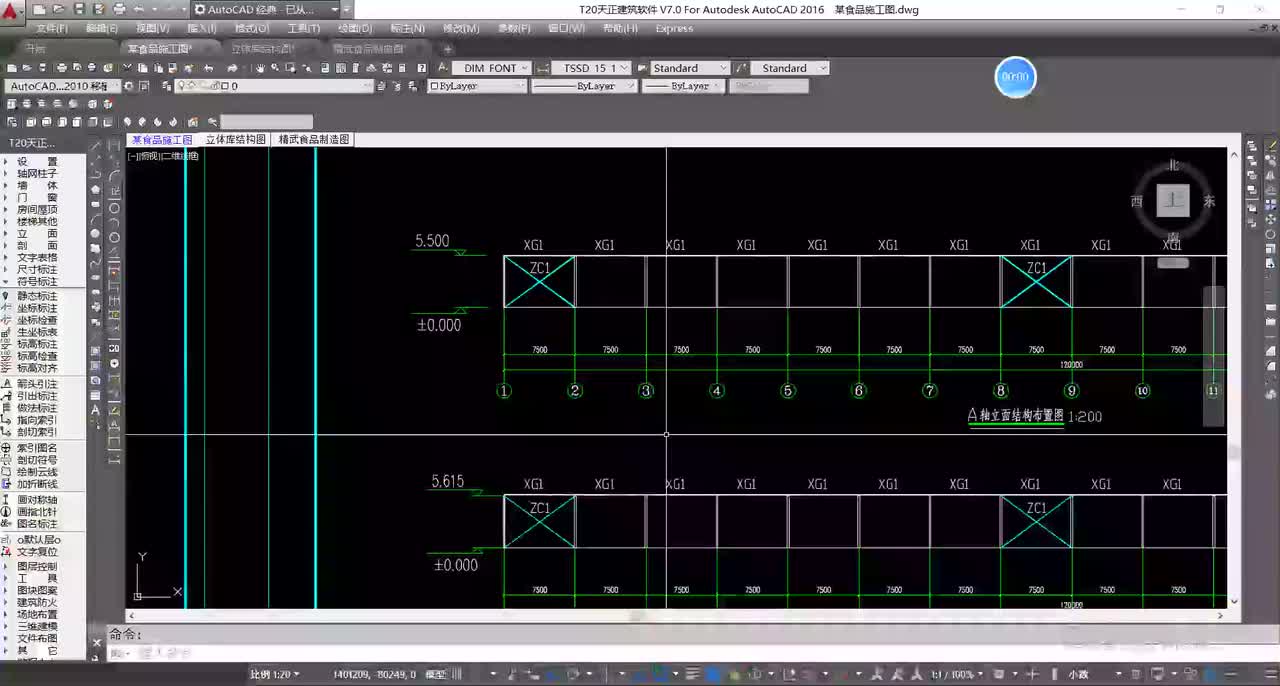This screenshot has width=1280, height=686.
Task: Expand the 墙体 menu group
Action: click(36, 185)
